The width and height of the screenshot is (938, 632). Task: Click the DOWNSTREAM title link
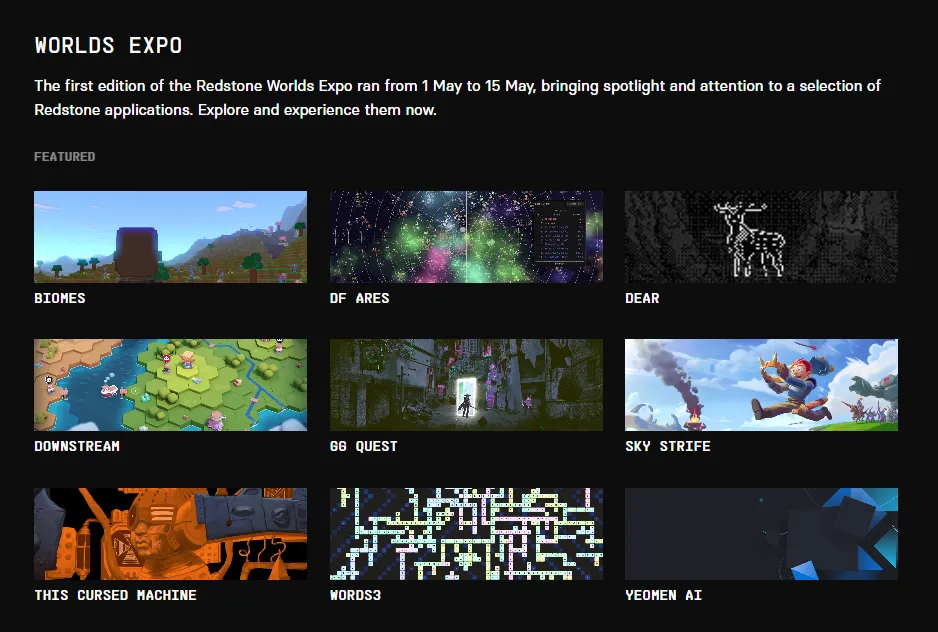(77, 446)
